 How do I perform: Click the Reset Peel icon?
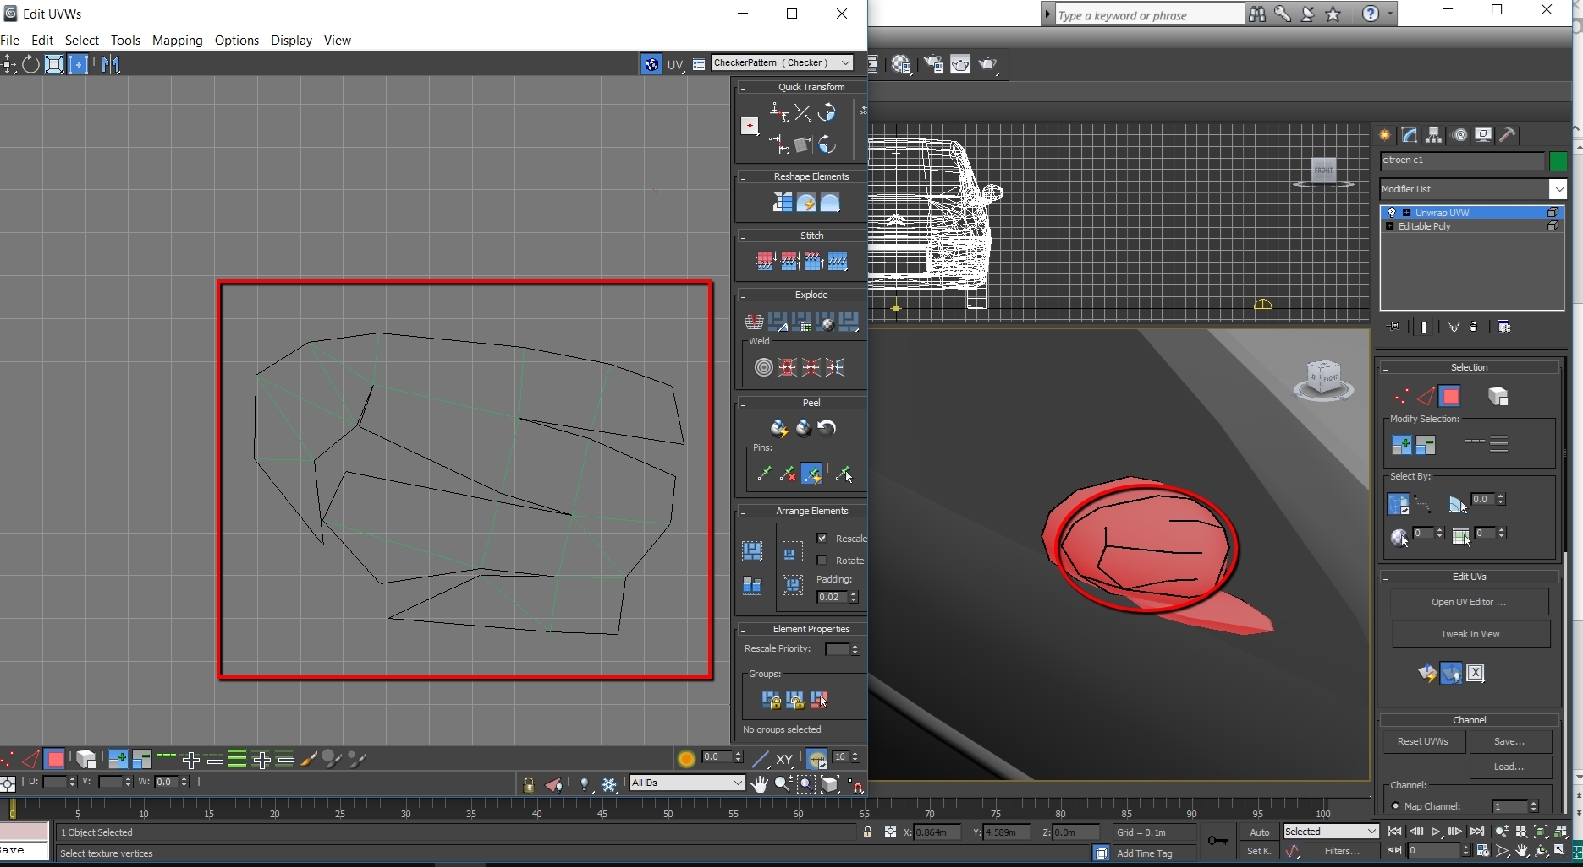click(827, 428)
